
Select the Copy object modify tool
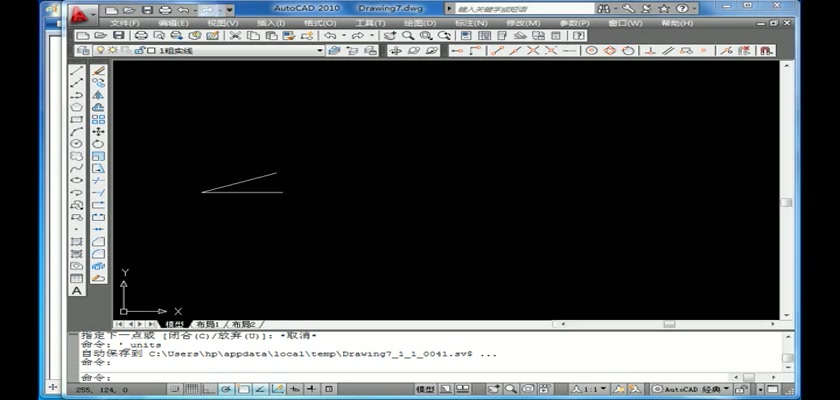pos(98,82)
